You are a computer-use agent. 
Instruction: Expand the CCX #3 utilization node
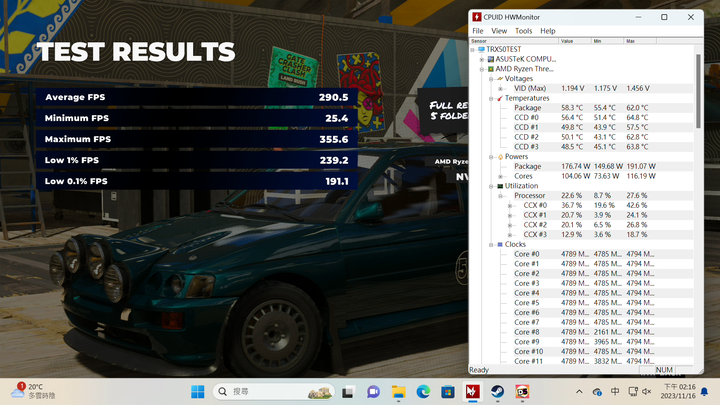510,235
